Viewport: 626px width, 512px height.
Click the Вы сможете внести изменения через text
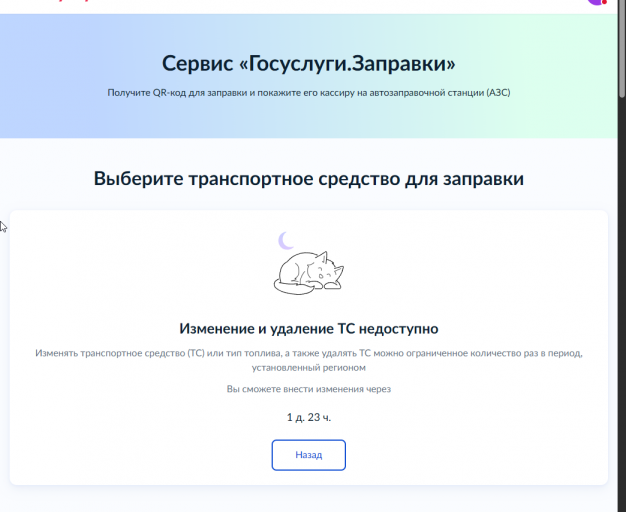(309, 389)
